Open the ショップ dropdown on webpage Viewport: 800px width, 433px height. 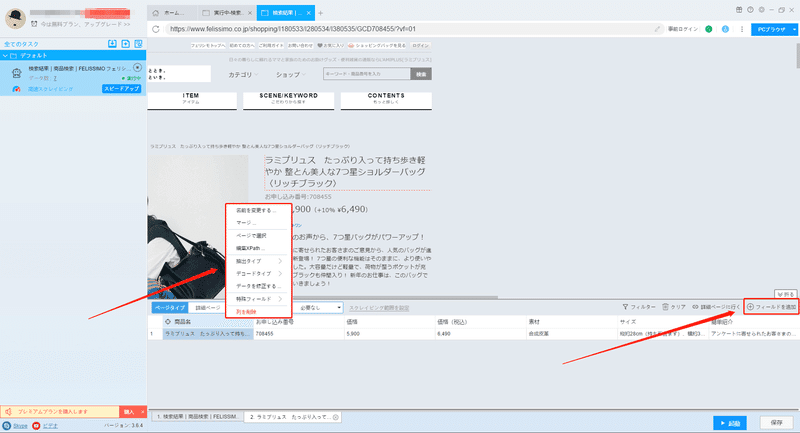pos(291,74)
